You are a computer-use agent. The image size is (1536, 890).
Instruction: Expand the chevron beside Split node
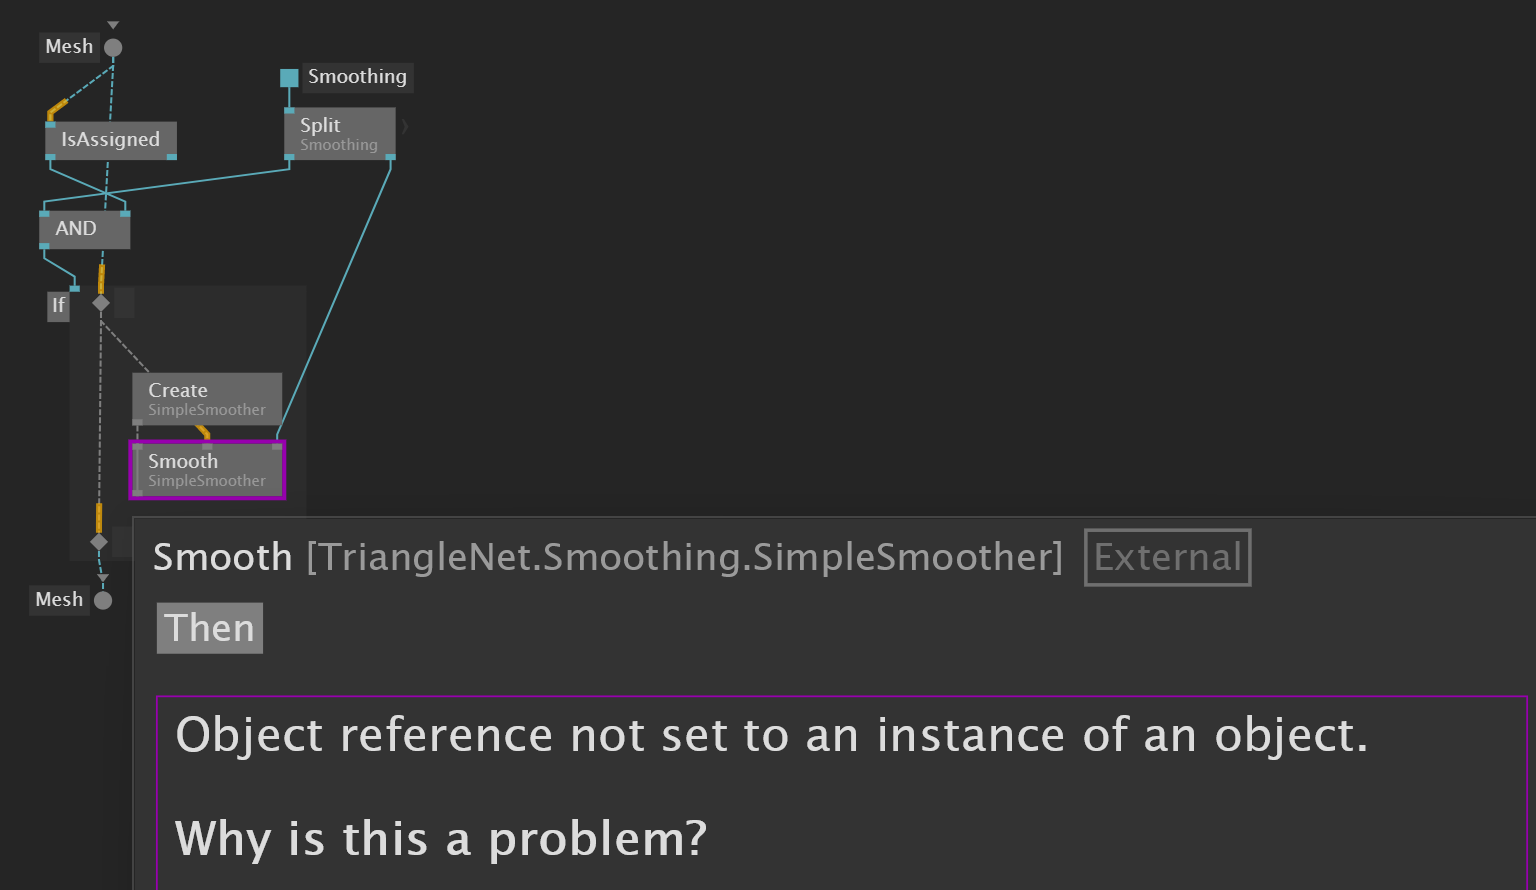405,127
